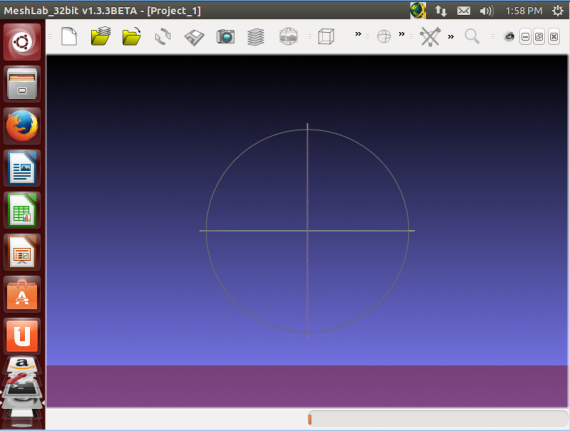The width and height of the screenshot is (570, 431).
Task: Click the bottom progress bar
Action: [438, 419]
